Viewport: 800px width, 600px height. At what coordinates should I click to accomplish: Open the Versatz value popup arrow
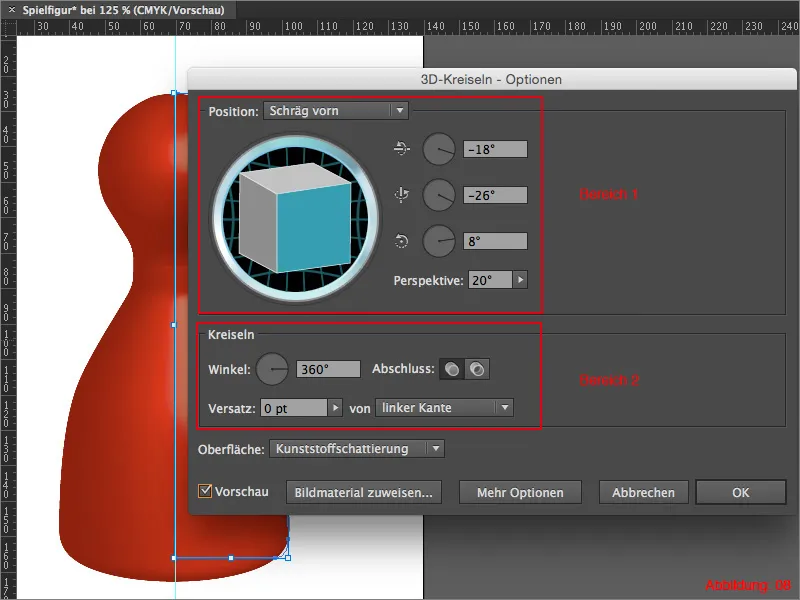(x=335, y=408)
